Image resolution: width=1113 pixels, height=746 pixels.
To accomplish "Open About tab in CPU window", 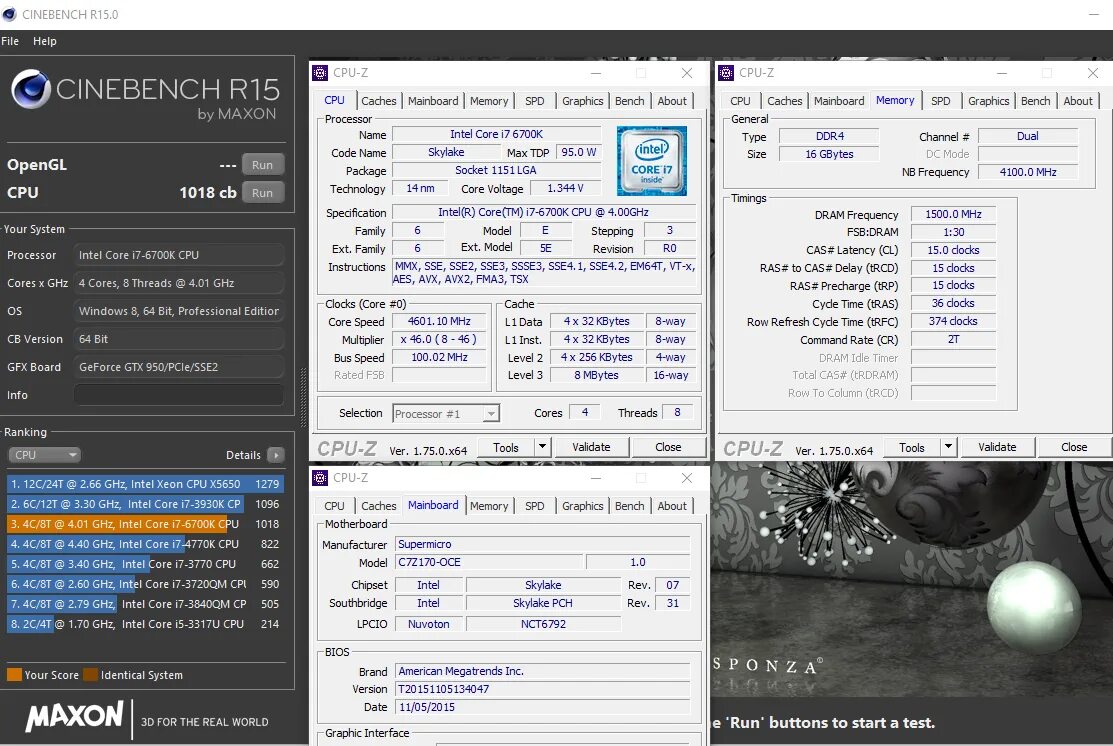I will 671,101.
